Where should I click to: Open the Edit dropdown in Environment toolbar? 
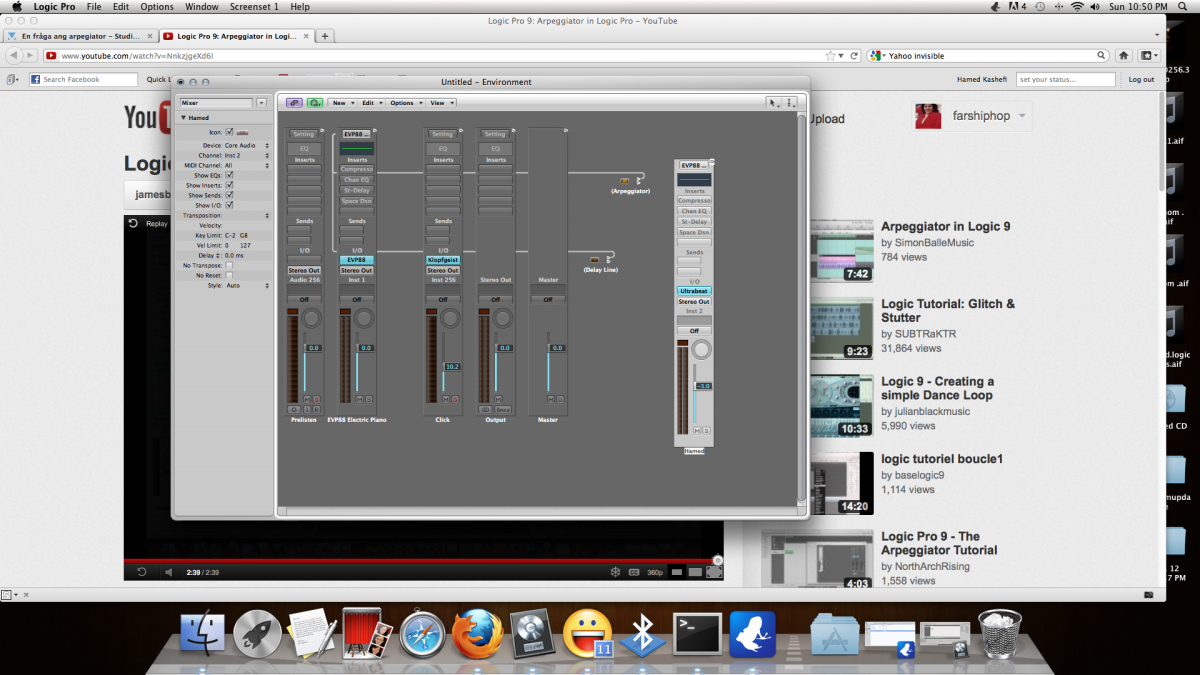(371, 103)
